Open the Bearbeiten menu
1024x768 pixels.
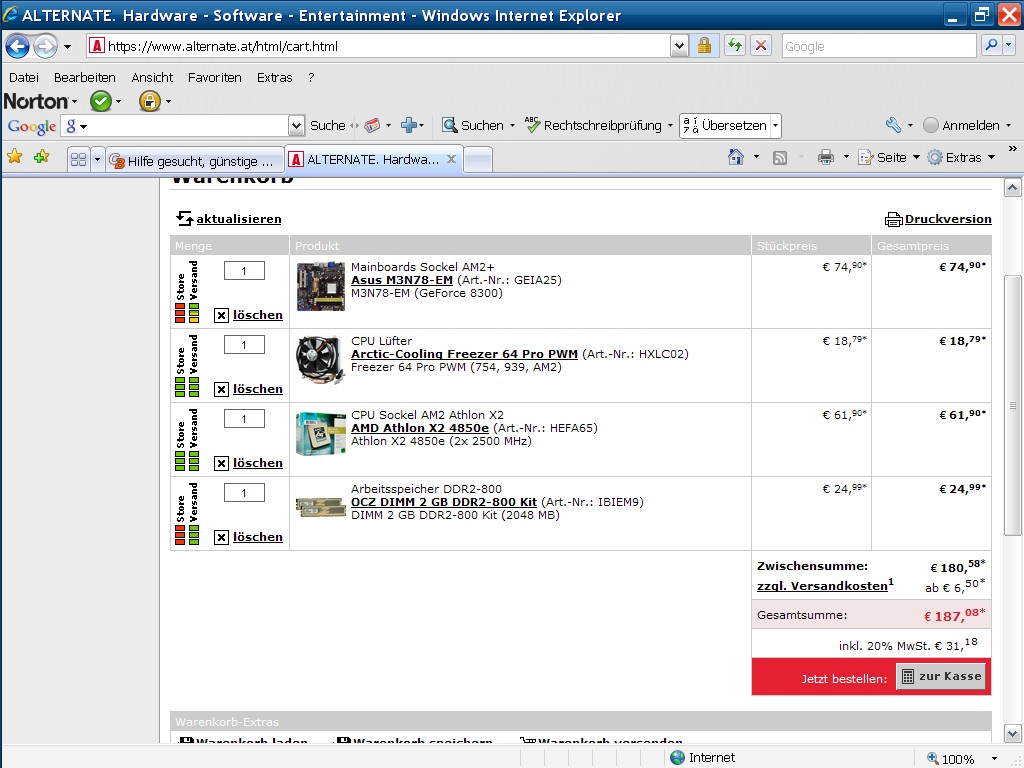tap(85, 77)
